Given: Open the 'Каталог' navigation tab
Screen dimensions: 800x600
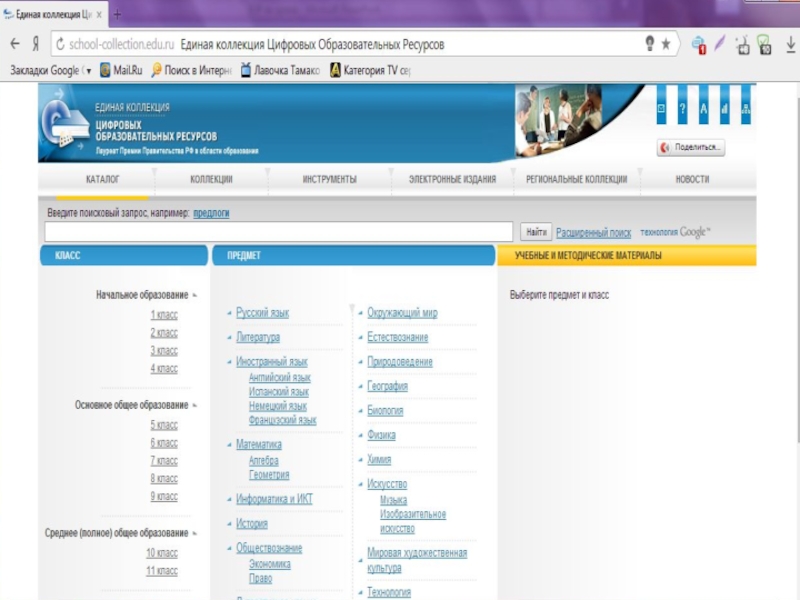Looking at the screenshot, I should click(103, 179).
